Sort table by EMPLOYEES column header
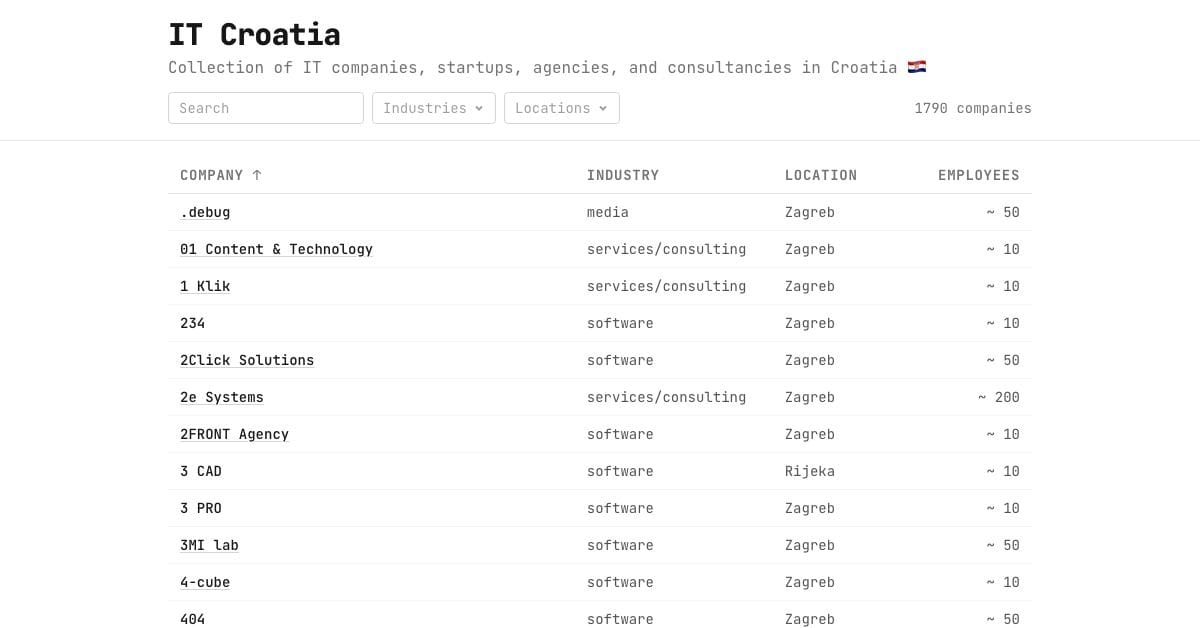Viewport: 1200px width, 628px height. coord(979,175)
